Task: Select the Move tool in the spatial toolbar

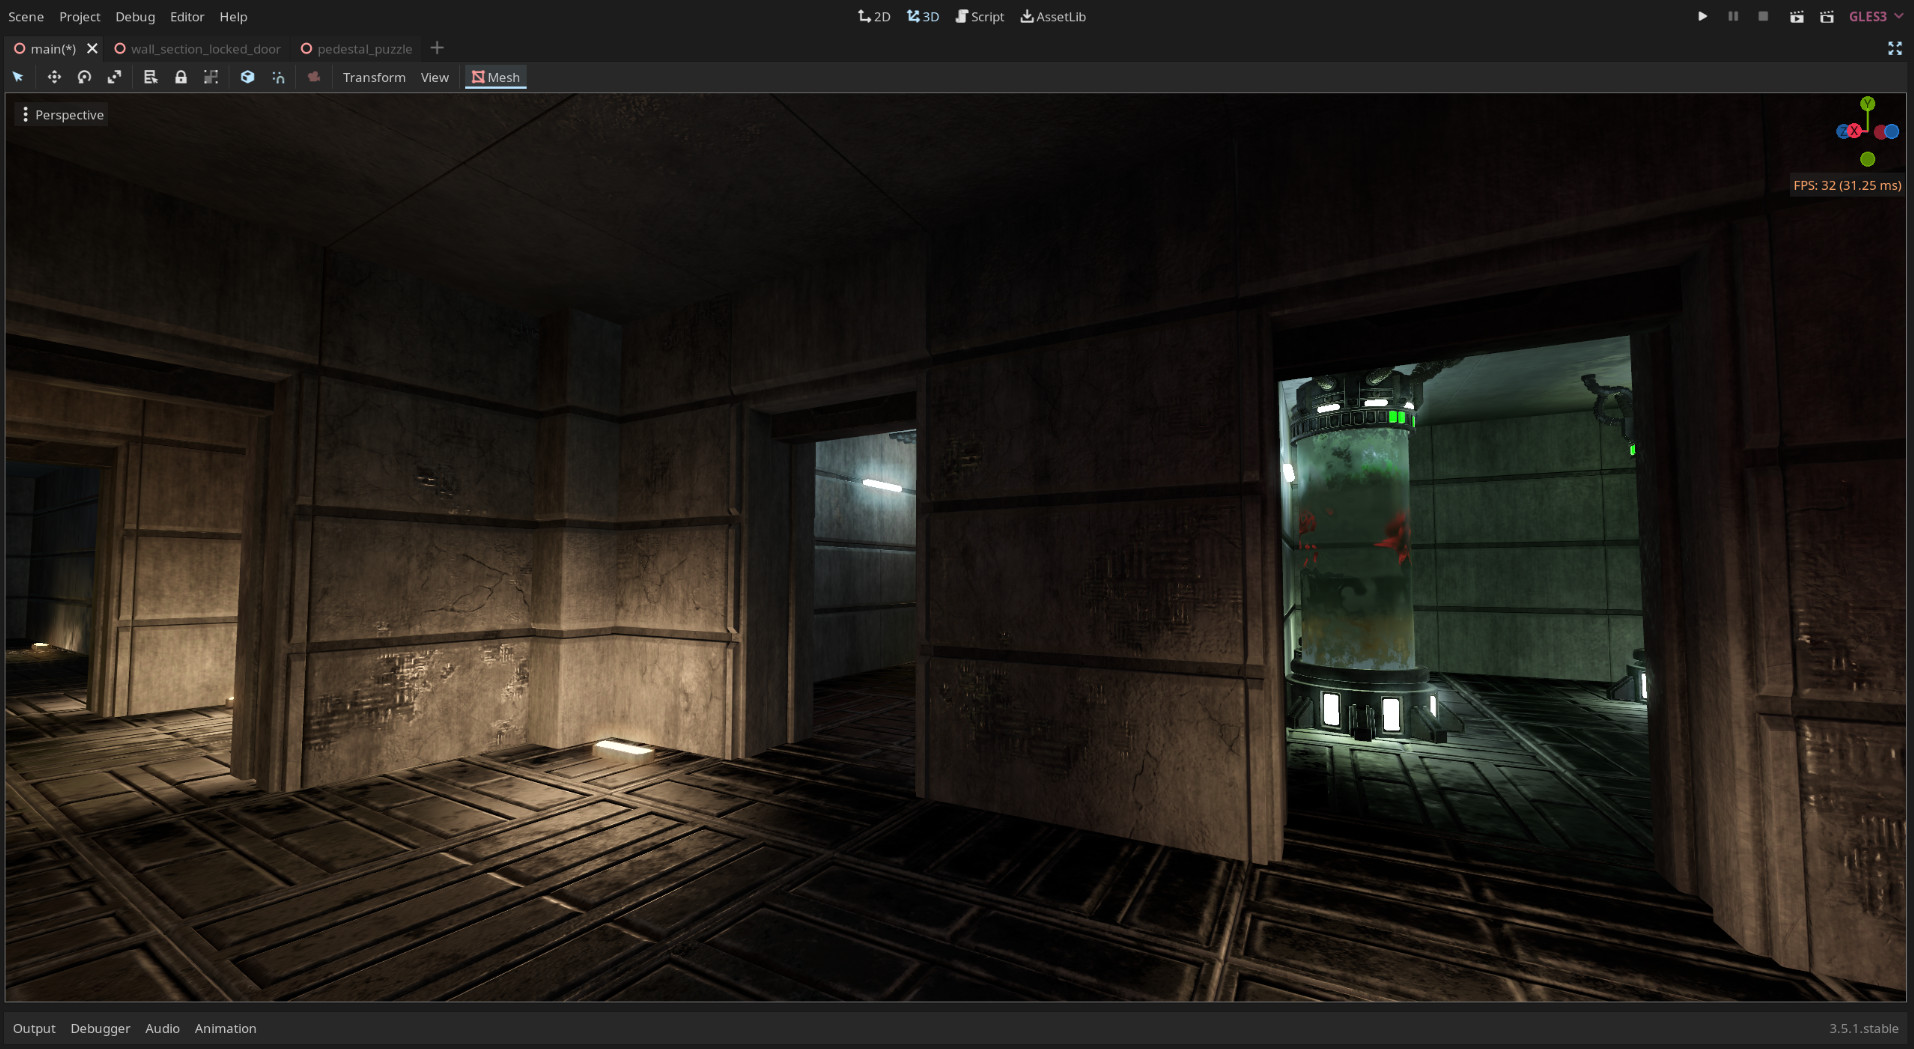Action: (54, 77)
